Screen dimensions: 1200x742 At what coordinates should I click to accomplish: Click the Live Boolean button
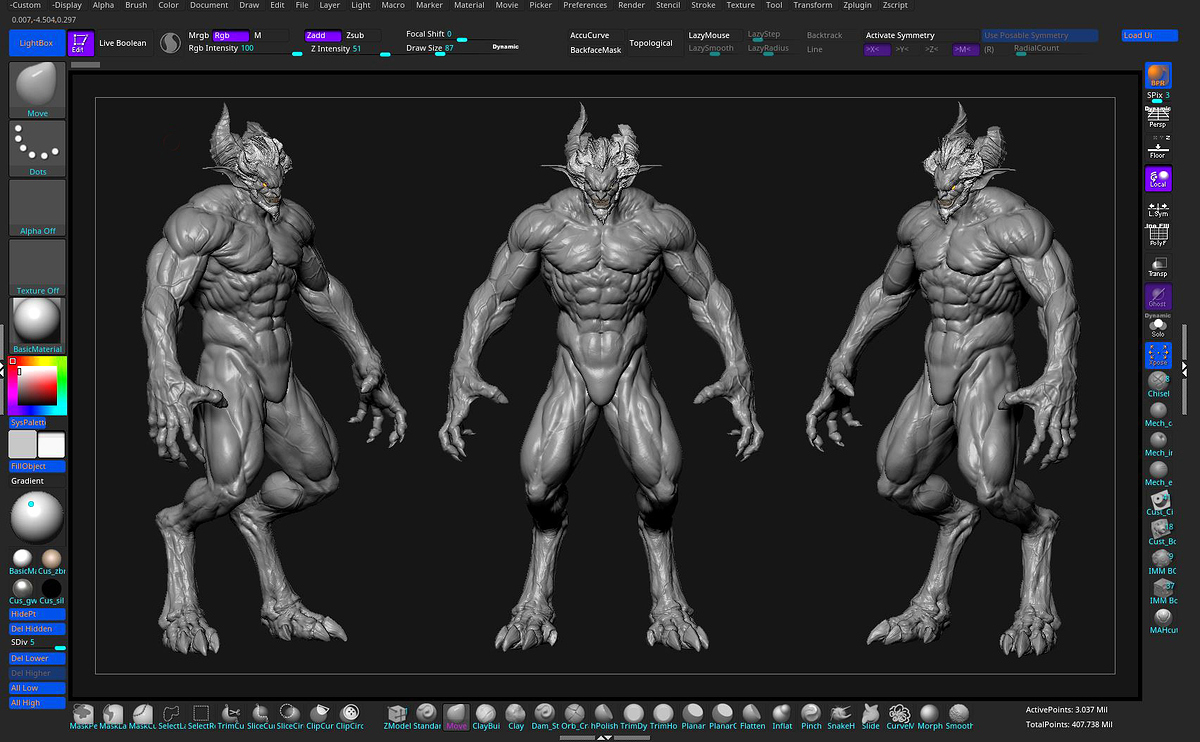point(122,43)
